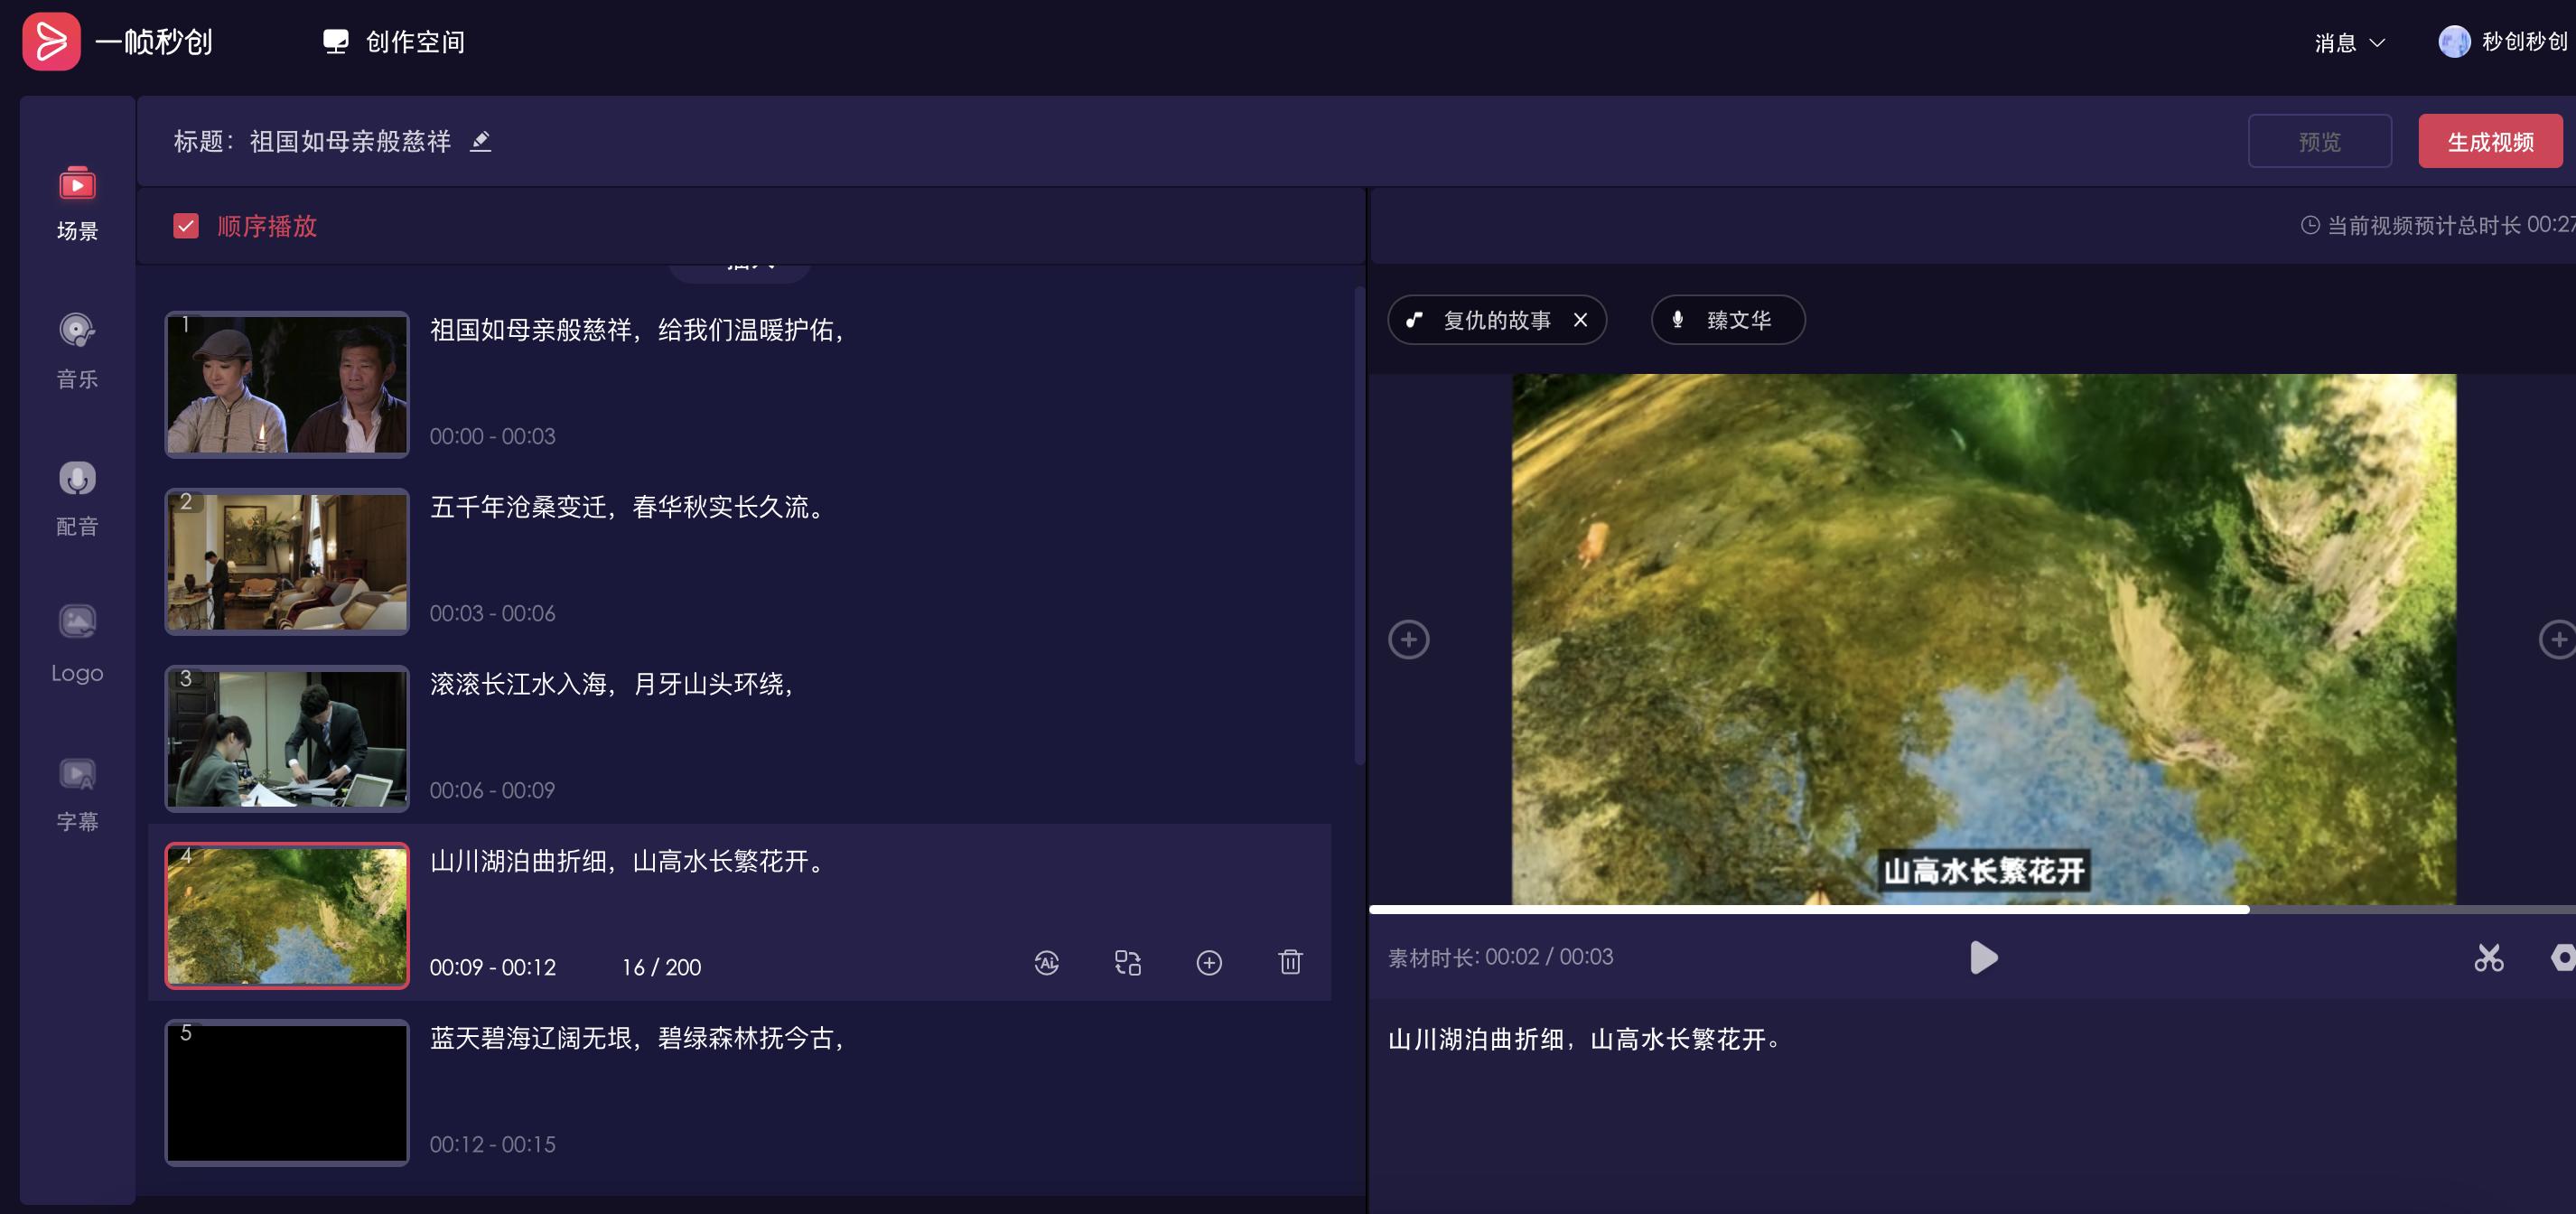Image resolution: width=2576 pixels, height=1214 pixels.
Task: Expand the 消息 dropdown
Action: 2349,43
